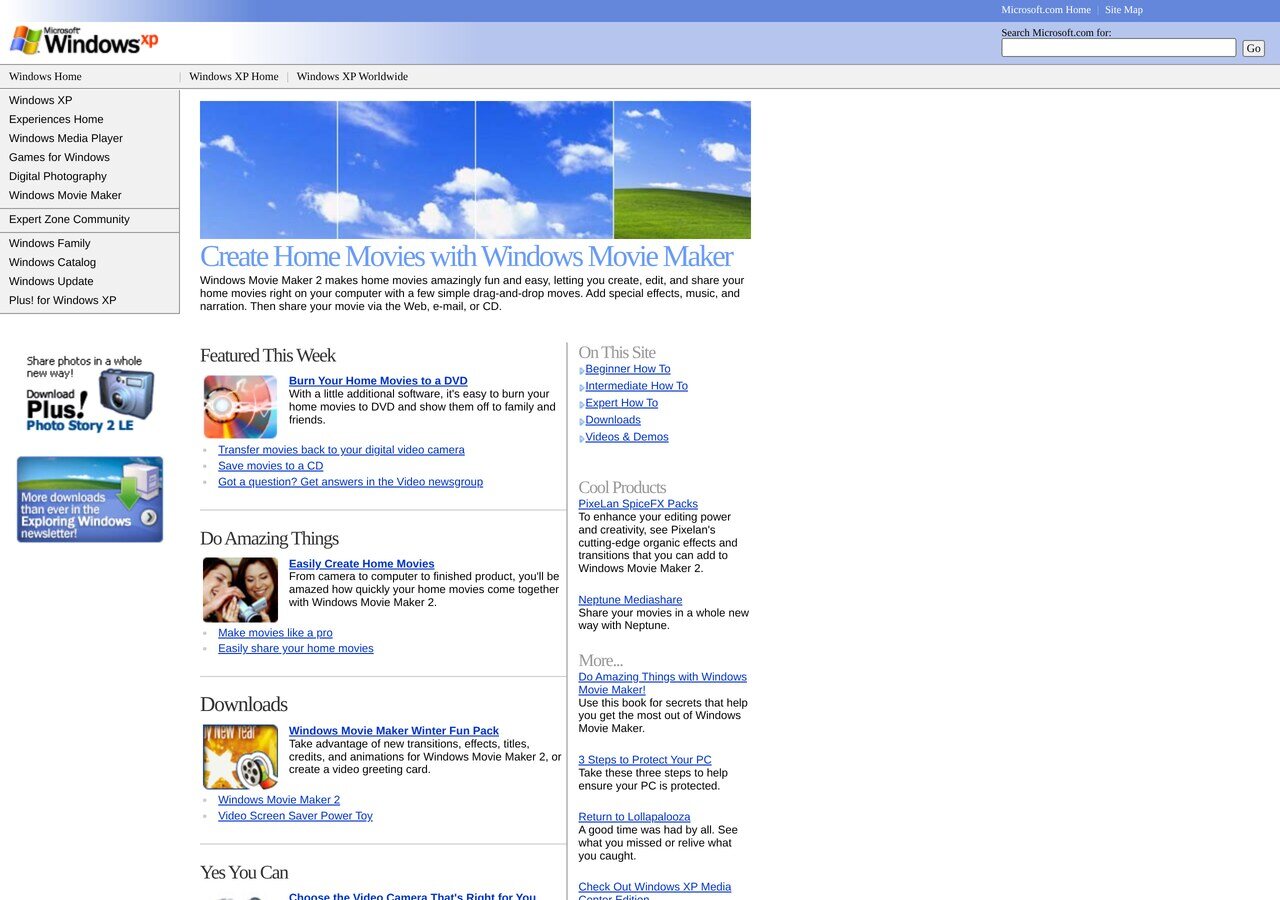1280x900 pixels.
Task: Open Expert Zone Community sidebar item
Action: point(69,219)
